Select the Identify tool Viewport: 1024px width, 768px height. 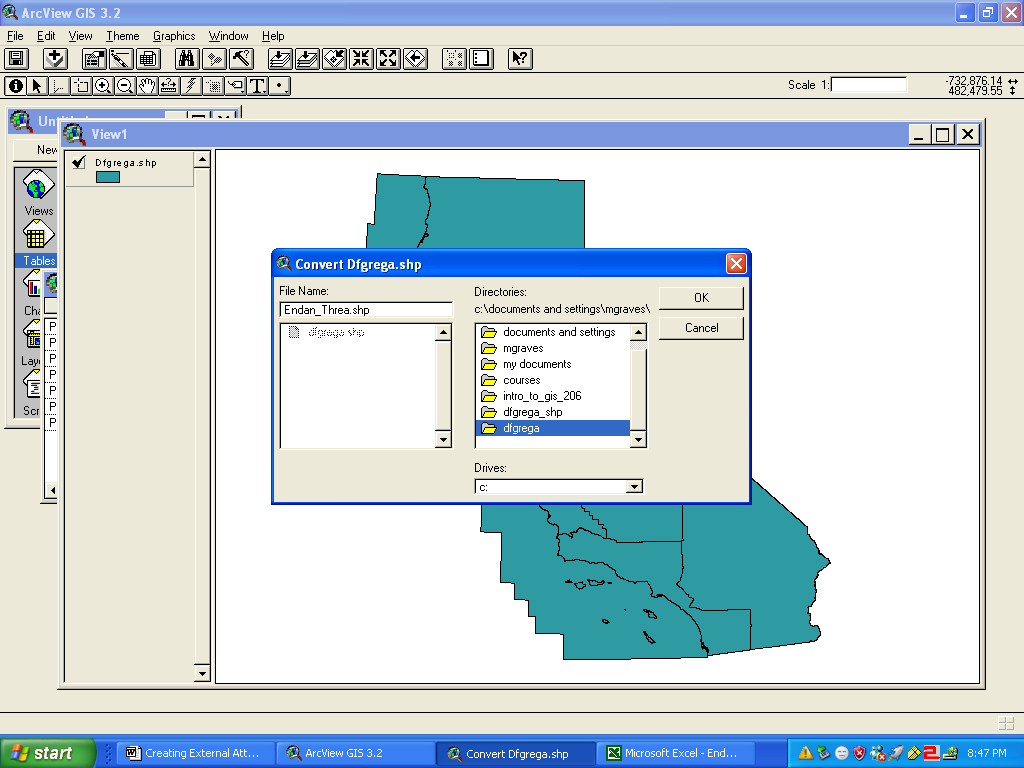click(16, 86)
